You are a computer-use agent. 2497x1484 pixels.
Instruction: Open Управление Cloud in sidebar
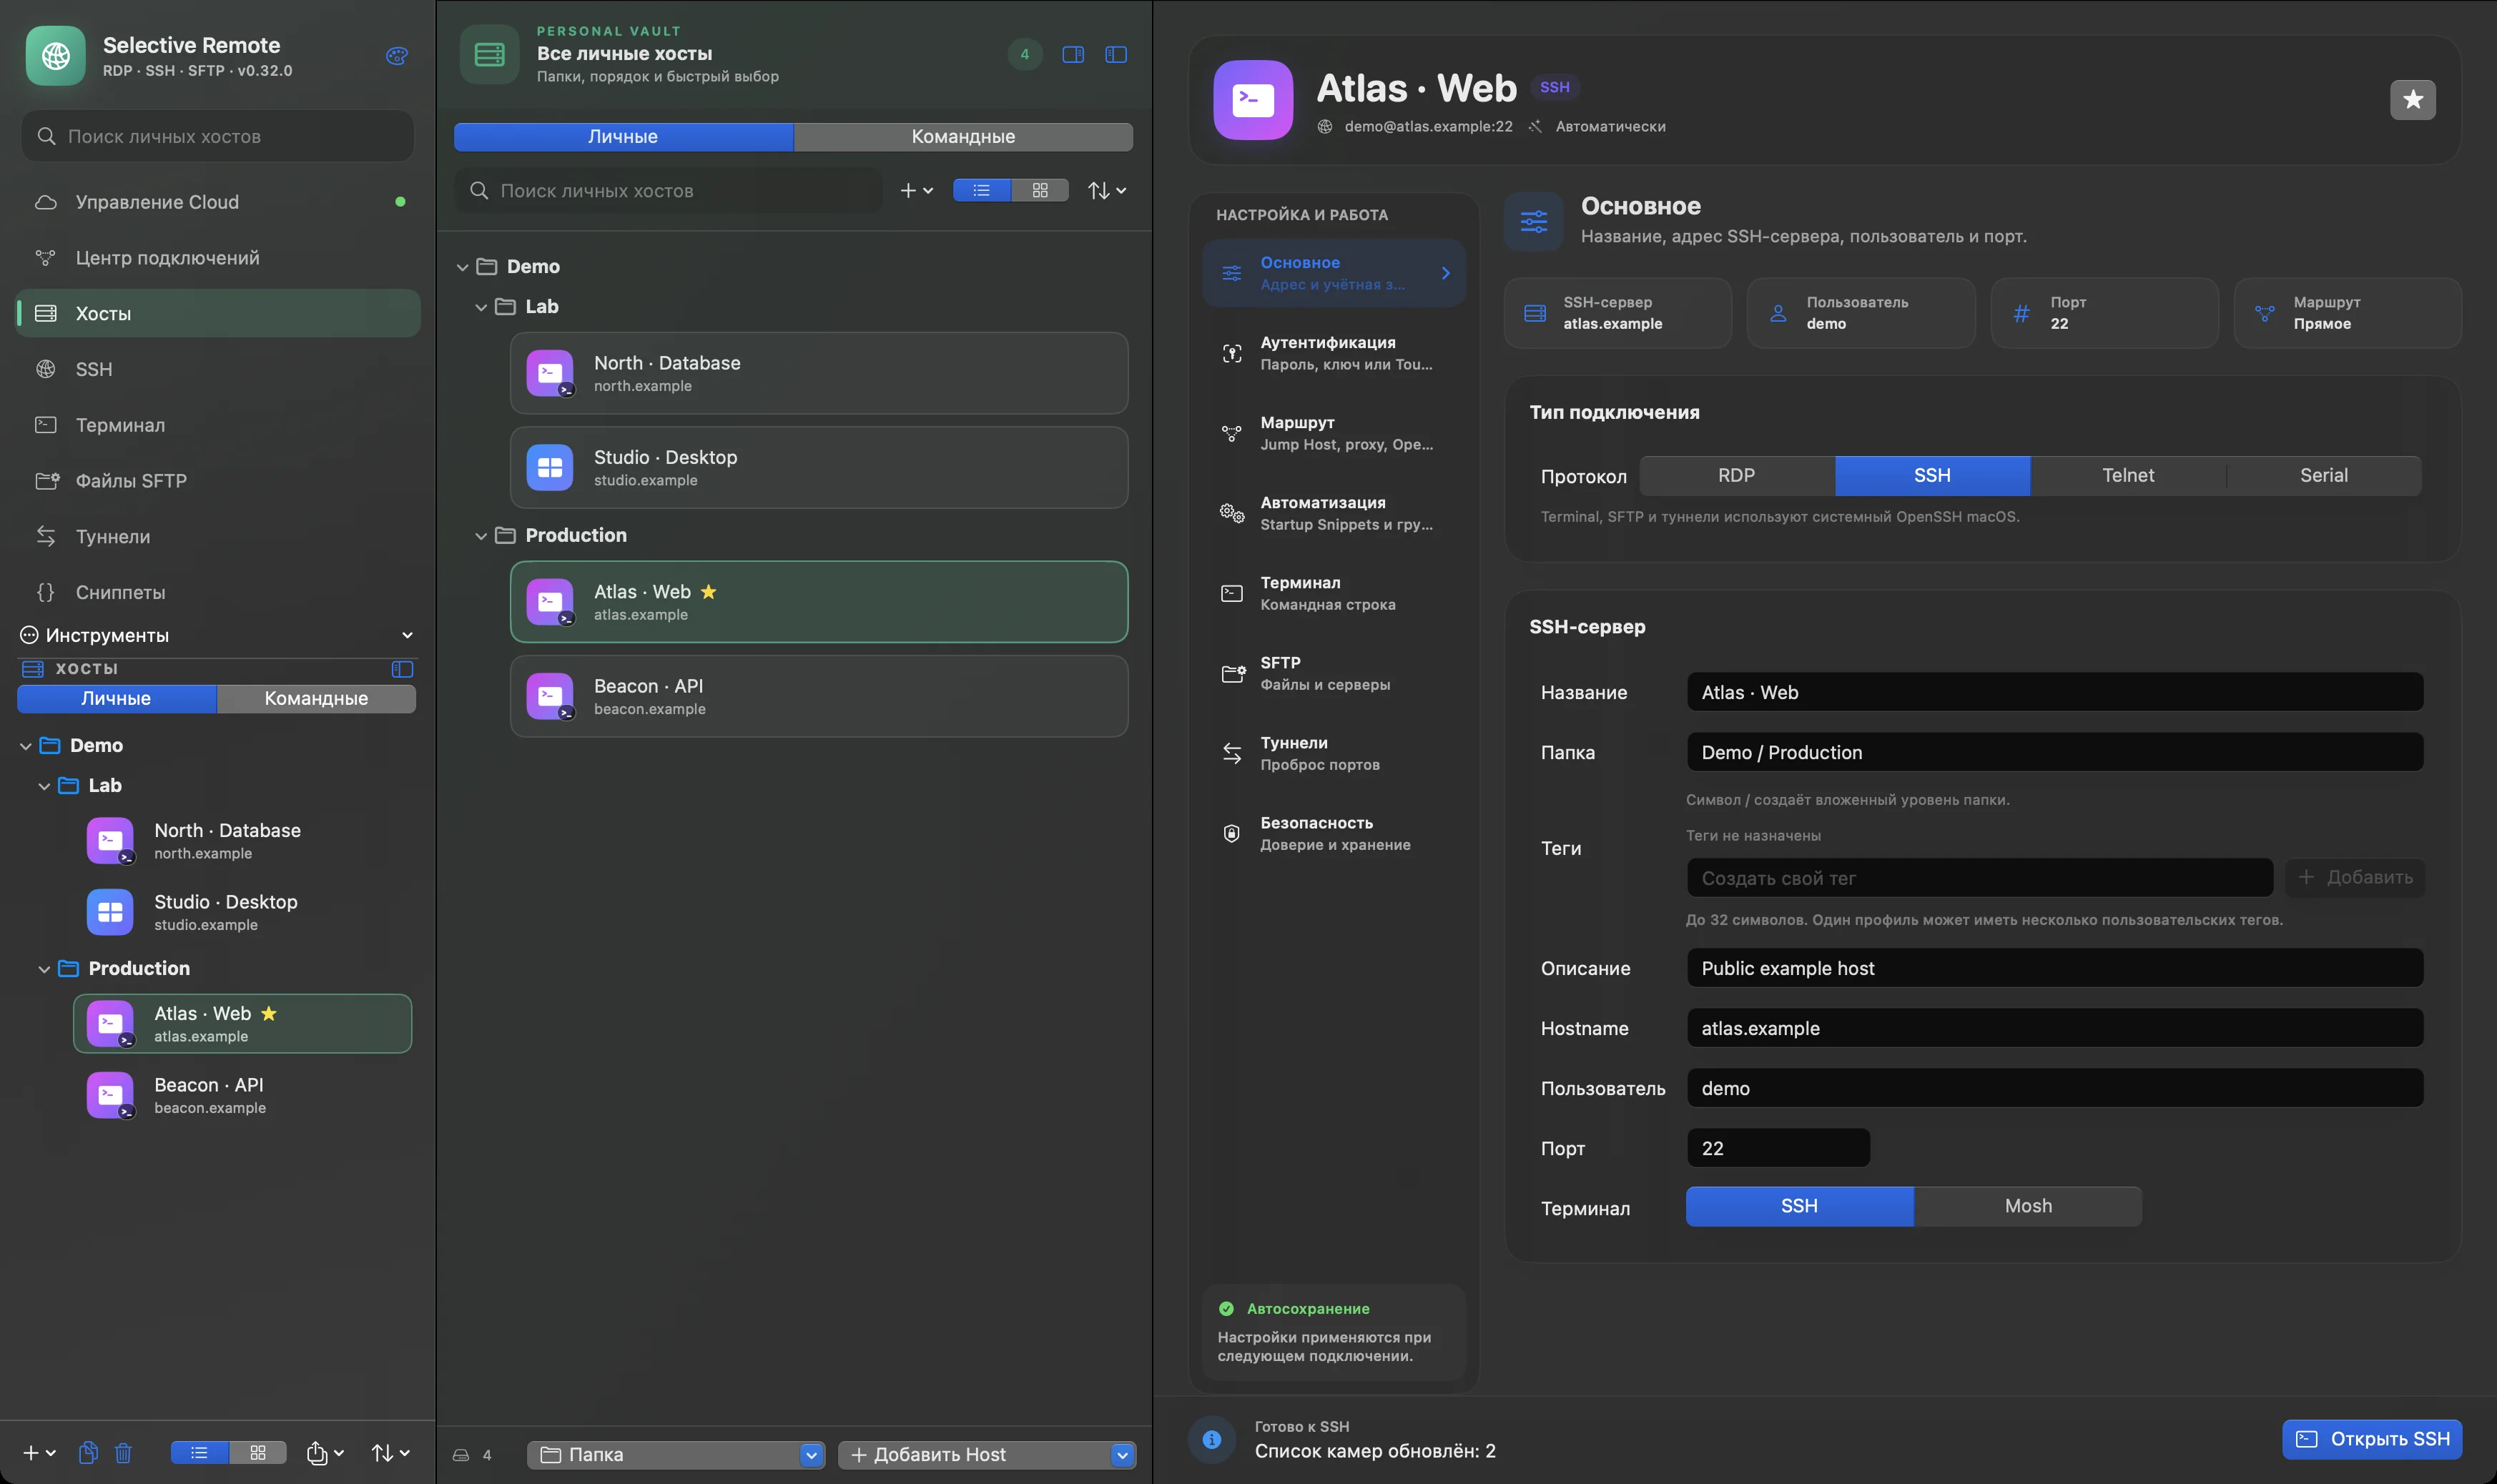coord(218,202)
